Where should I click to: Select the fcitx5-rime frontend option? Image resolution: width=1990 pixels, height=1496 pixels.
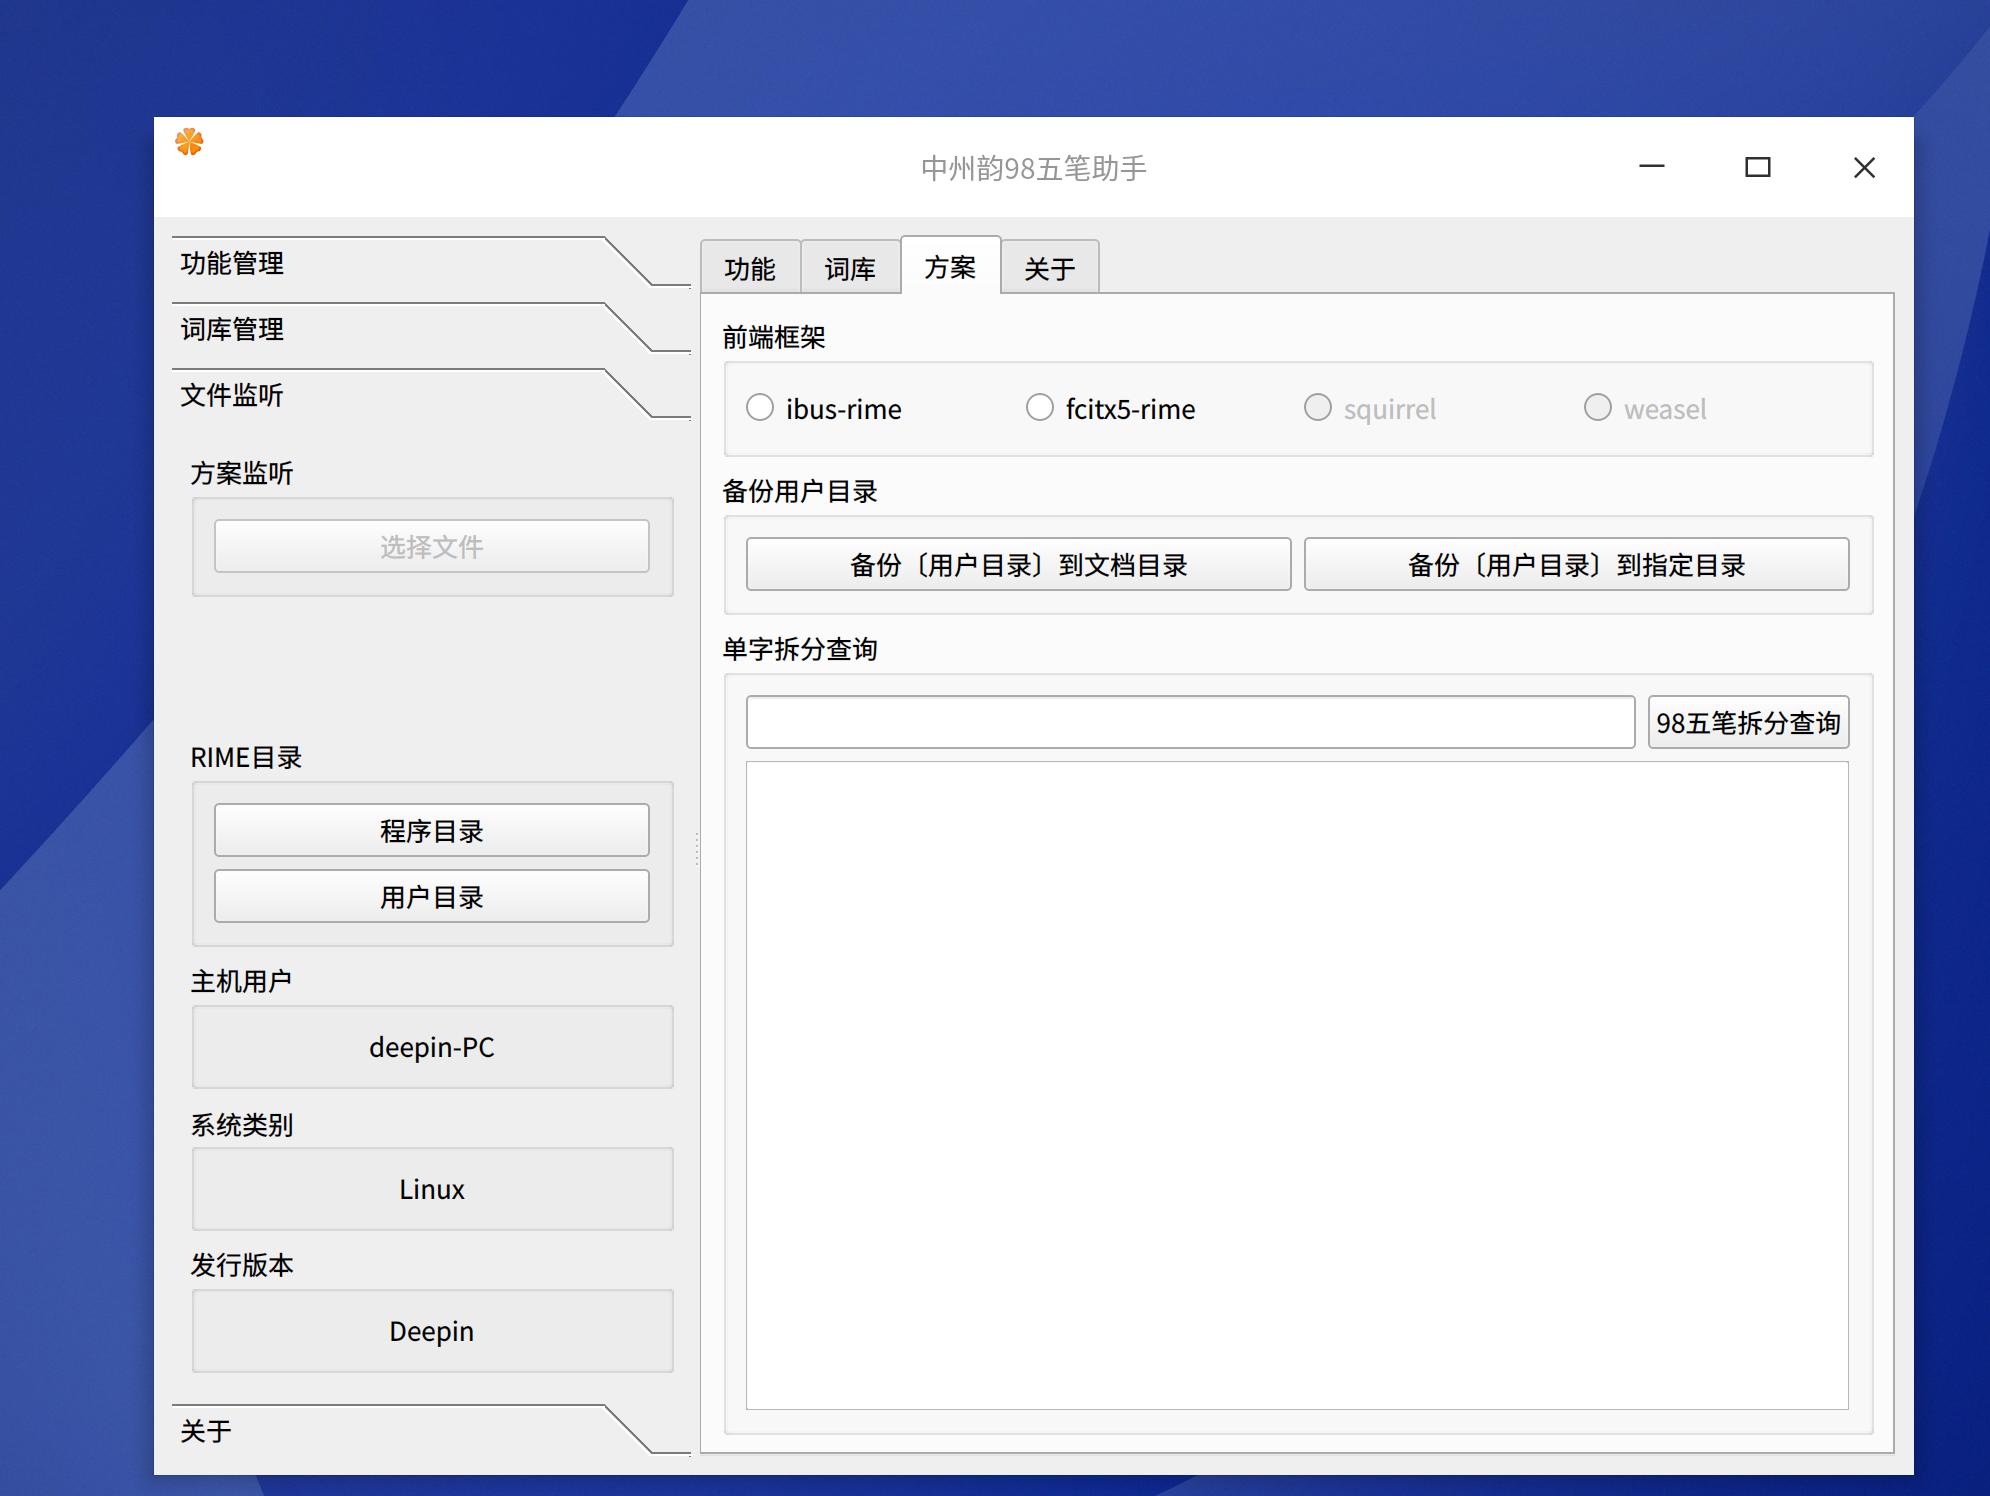[x=1040, y=408]
